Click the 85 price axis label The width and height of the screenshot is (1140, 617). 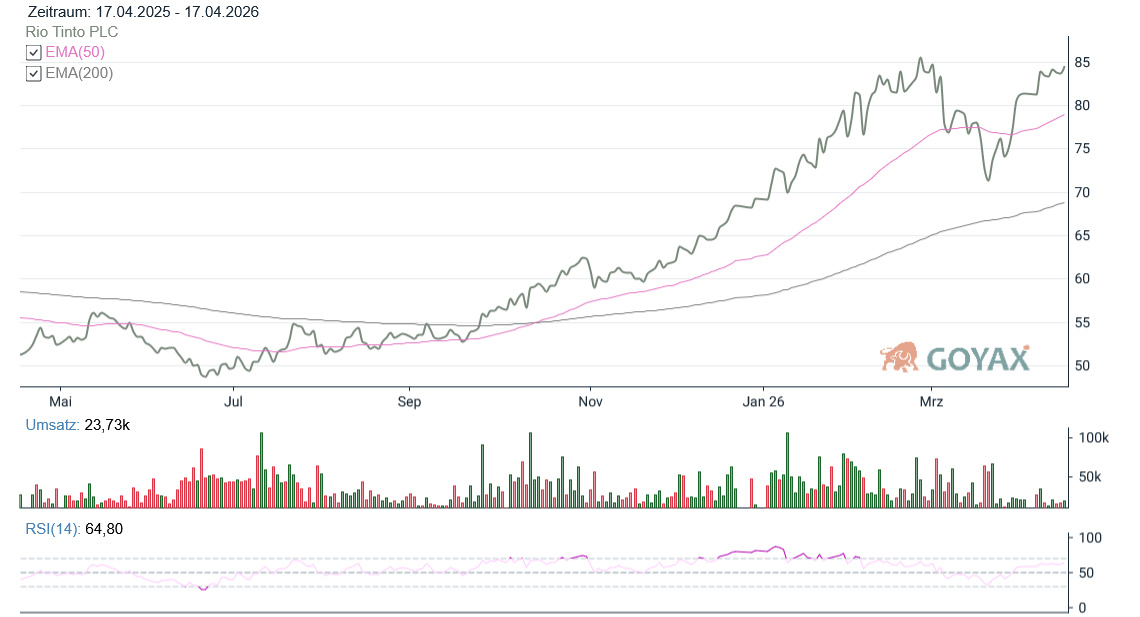1082,63
